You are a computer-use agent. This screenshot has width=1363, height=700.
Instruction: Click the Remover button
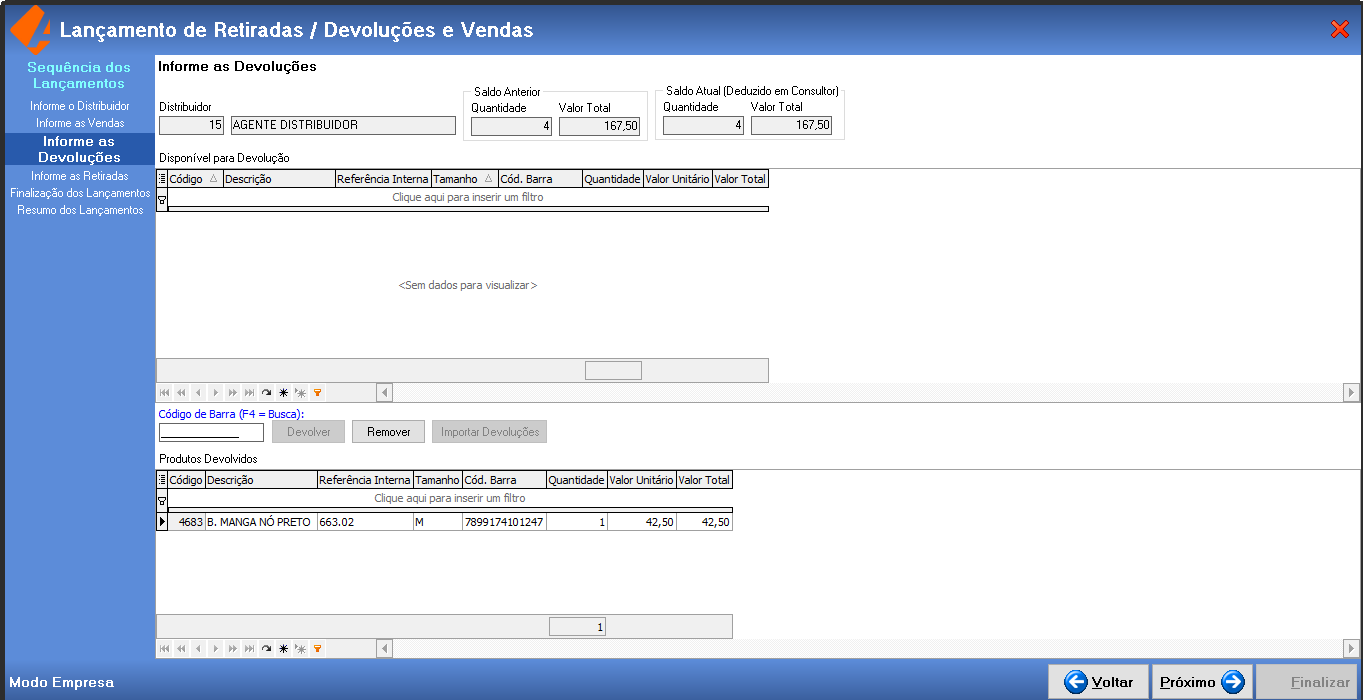[x=389, y=432]
